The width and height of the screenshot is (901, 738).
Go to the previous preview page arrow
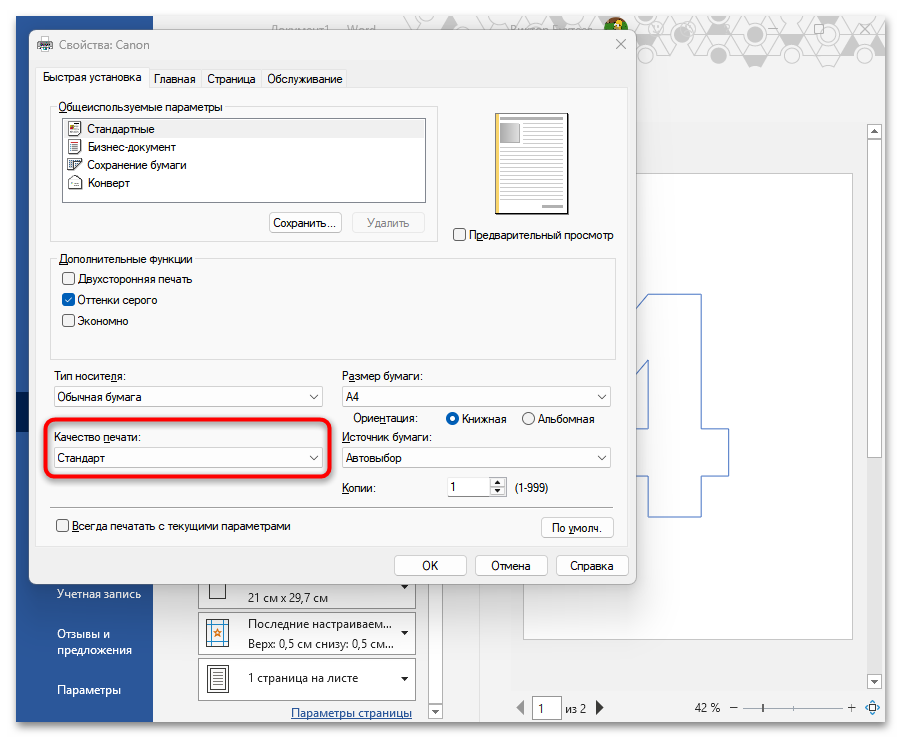[x=520, y=708]
